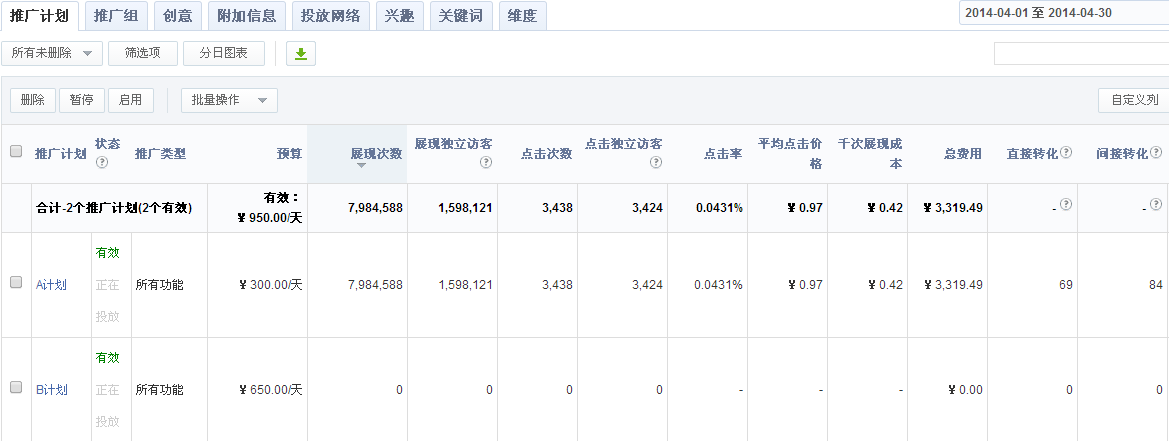The image size is (1169, 441).
Task: Click help icon next to 直接转化 header
Action: [x=1066, y=153]
